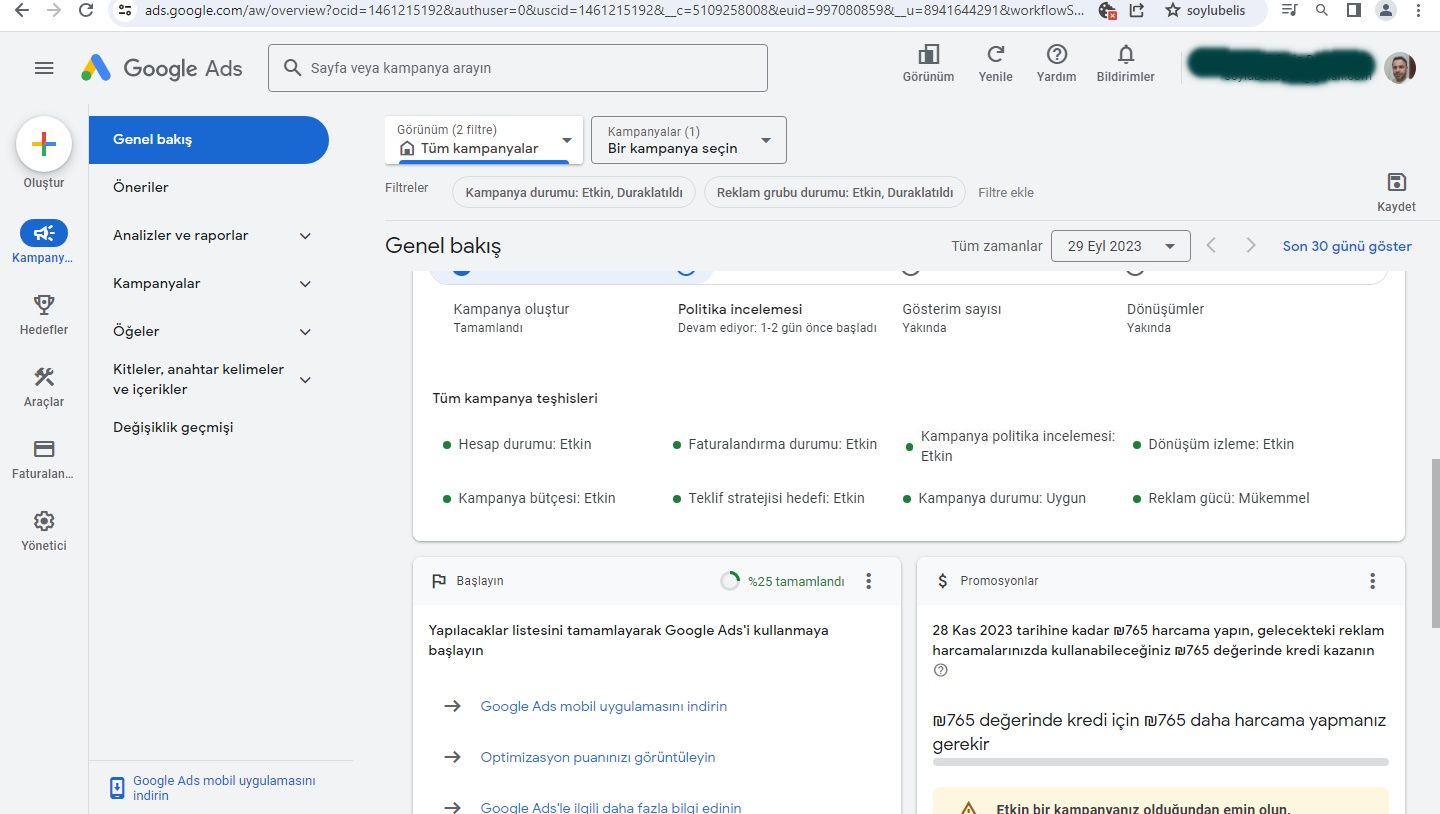Click the Kaydet save icon
The image size is (1440, 814).
coord(1397,182)
